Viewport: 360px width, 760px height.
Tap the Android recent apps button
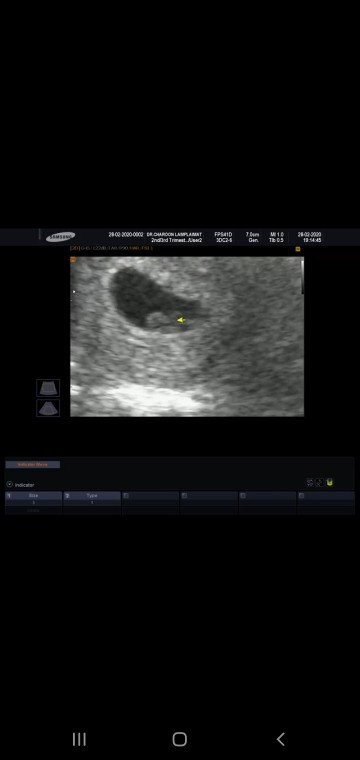click(79, 739)
